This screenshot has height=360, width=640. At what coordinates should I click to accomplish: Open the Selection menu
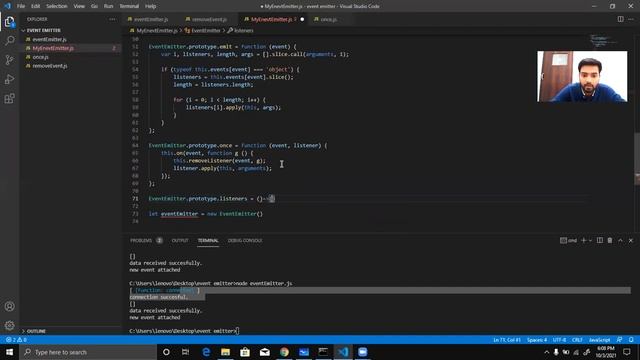tap(56, 6)
